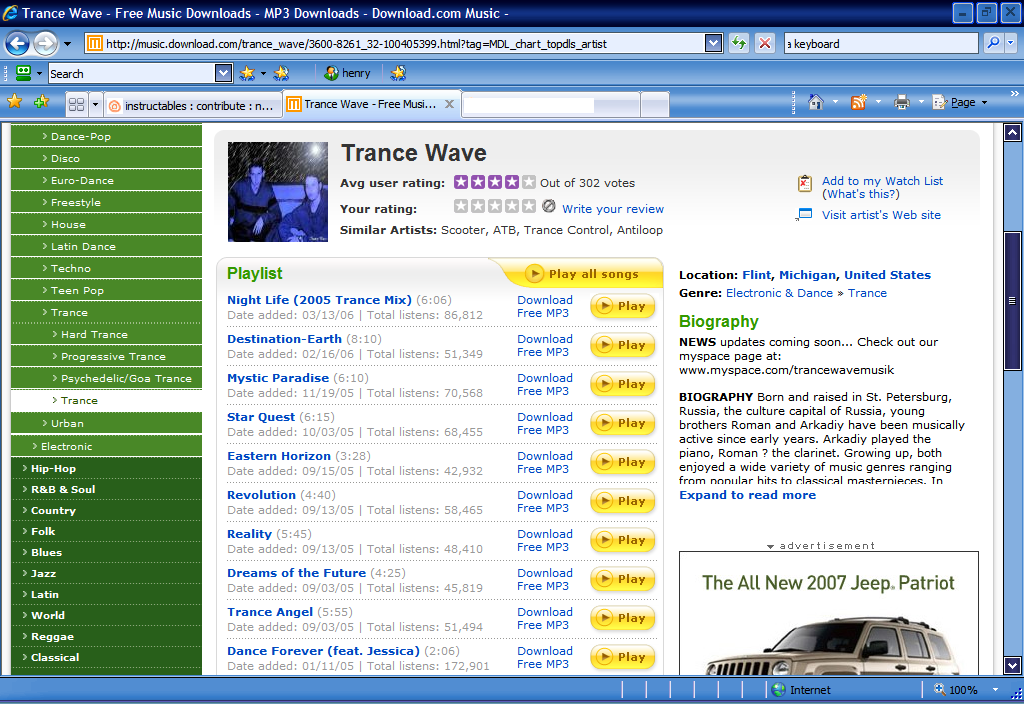Close the Trance Wave tab

[x=449, y=104]
